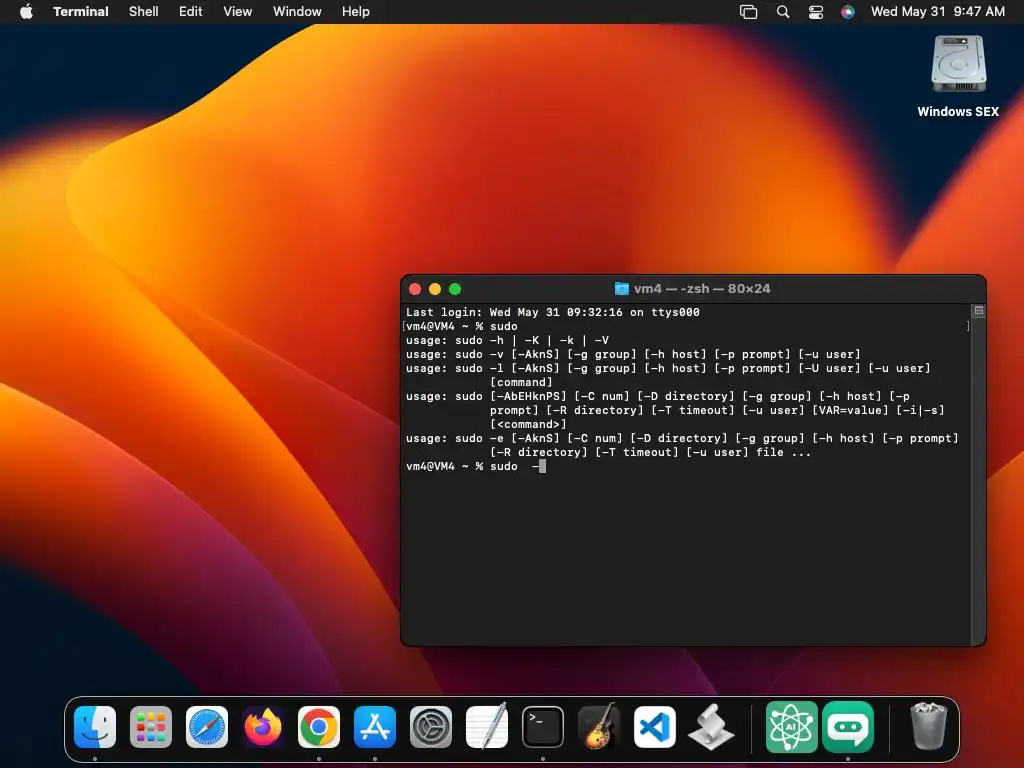This screenshot has width=1024, height=768.
Task: Open the Apple menu
Action: [26, 12]
